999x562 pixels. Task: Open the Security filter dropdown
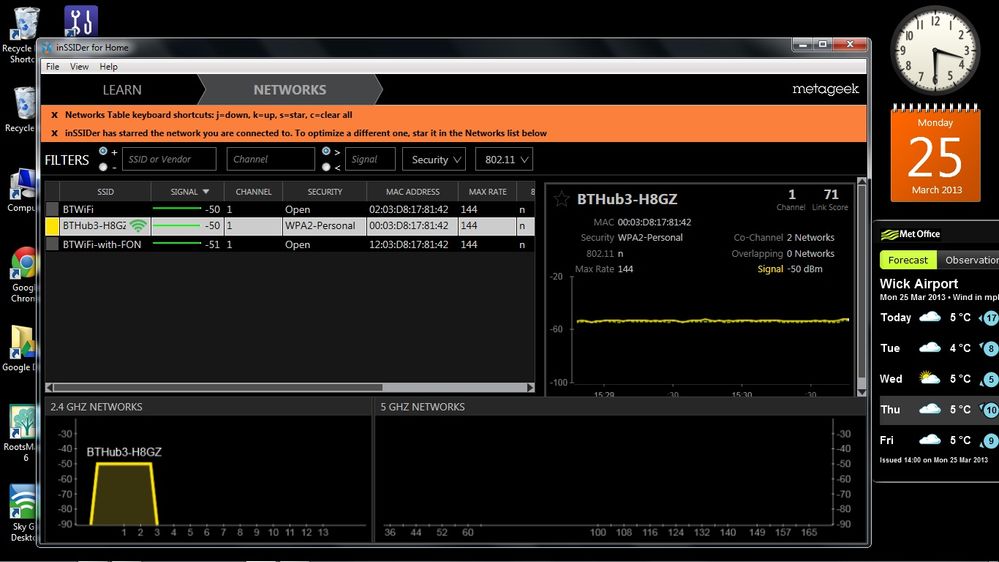coord(434,159)
